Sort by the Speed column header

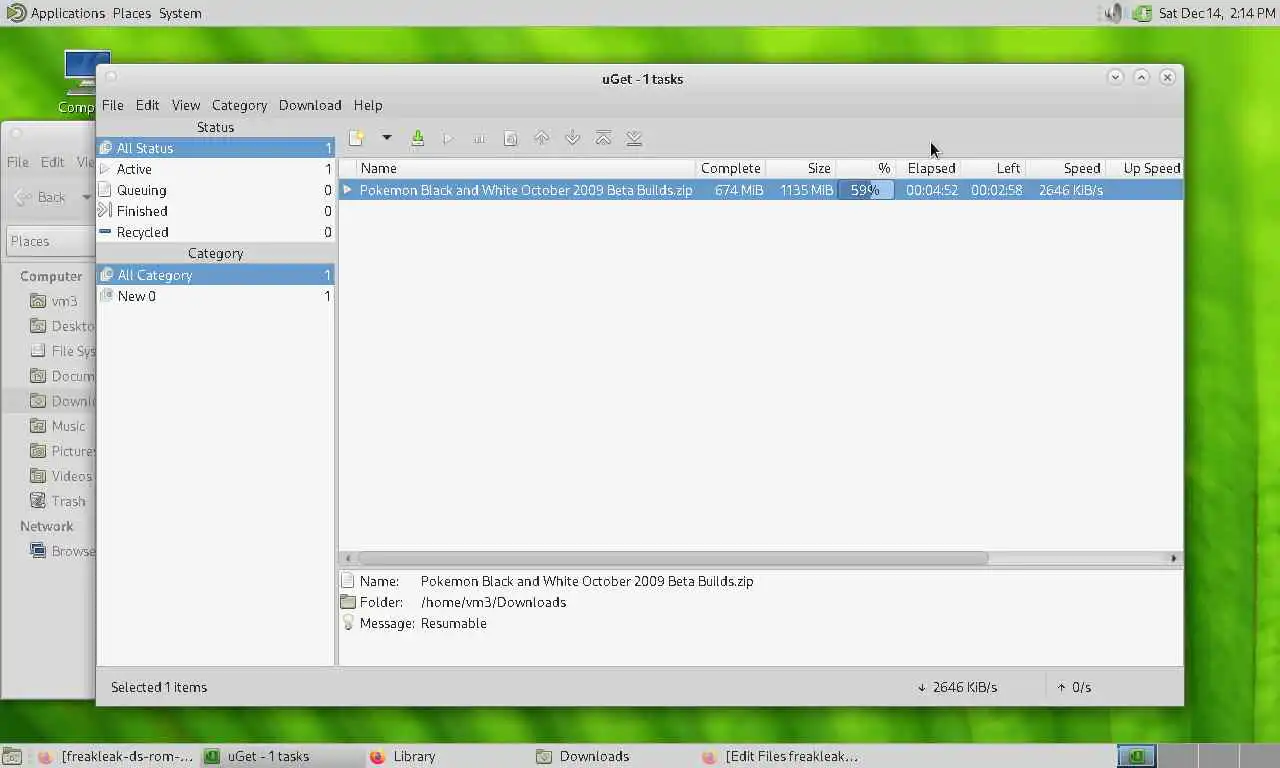[x=1066, y=168]
